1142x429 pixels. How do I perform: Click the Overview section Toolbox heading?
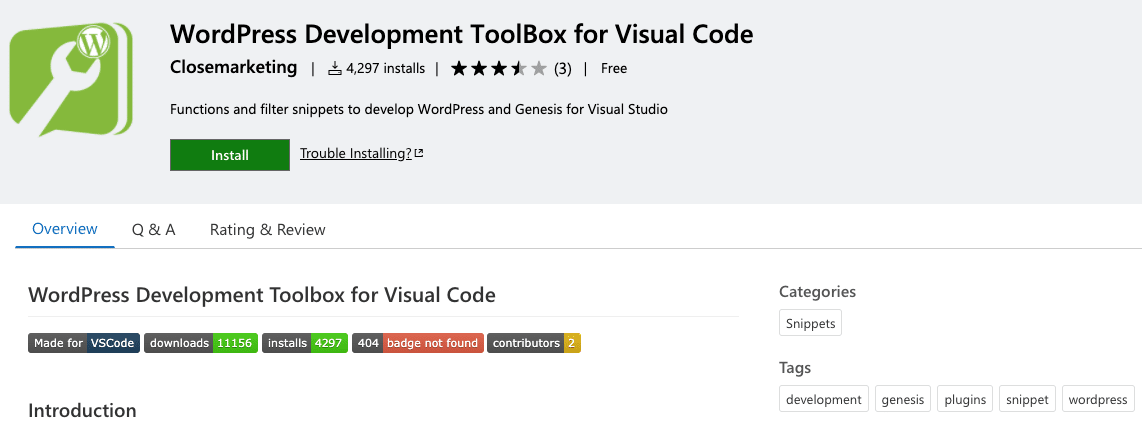pos(262,295)
